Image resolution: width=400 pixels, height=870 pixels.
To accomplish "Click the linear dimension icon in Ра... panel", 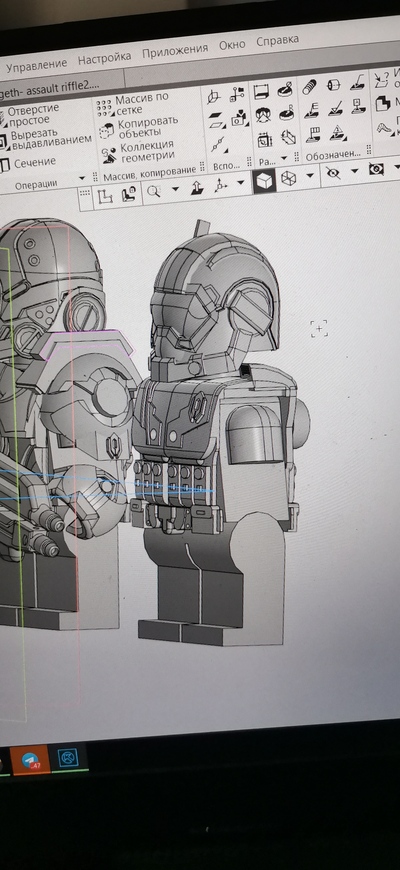I will coord(261,92).
